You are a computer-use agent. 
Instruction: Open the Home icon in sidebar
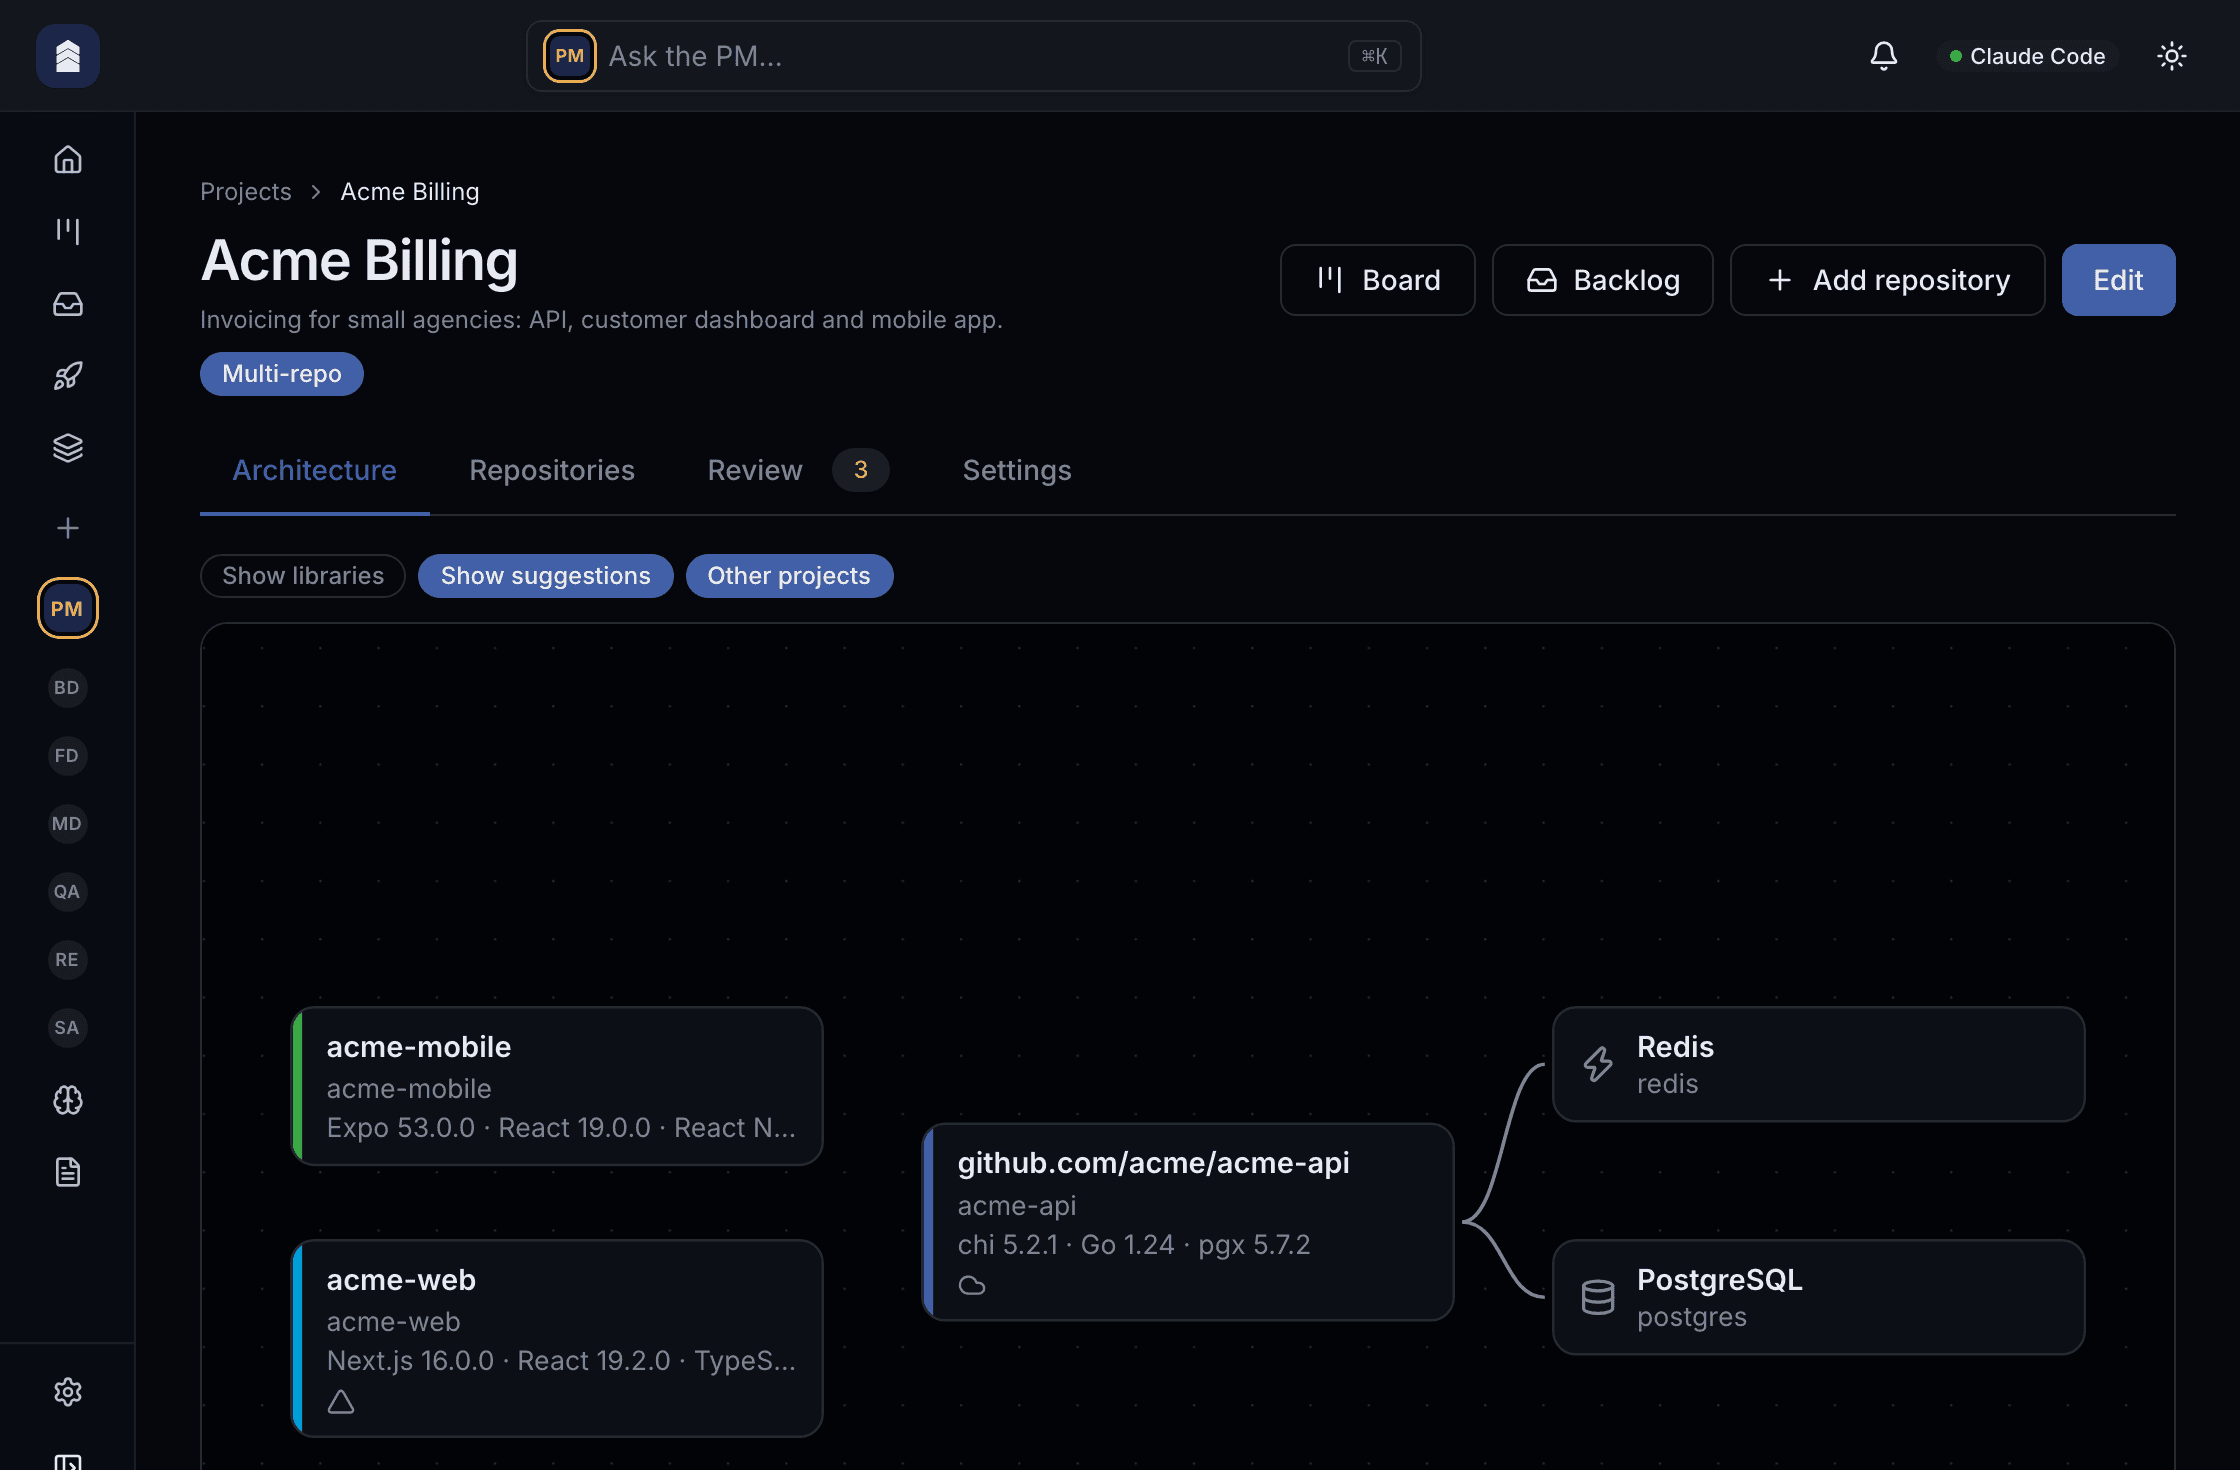pos(67,160)
